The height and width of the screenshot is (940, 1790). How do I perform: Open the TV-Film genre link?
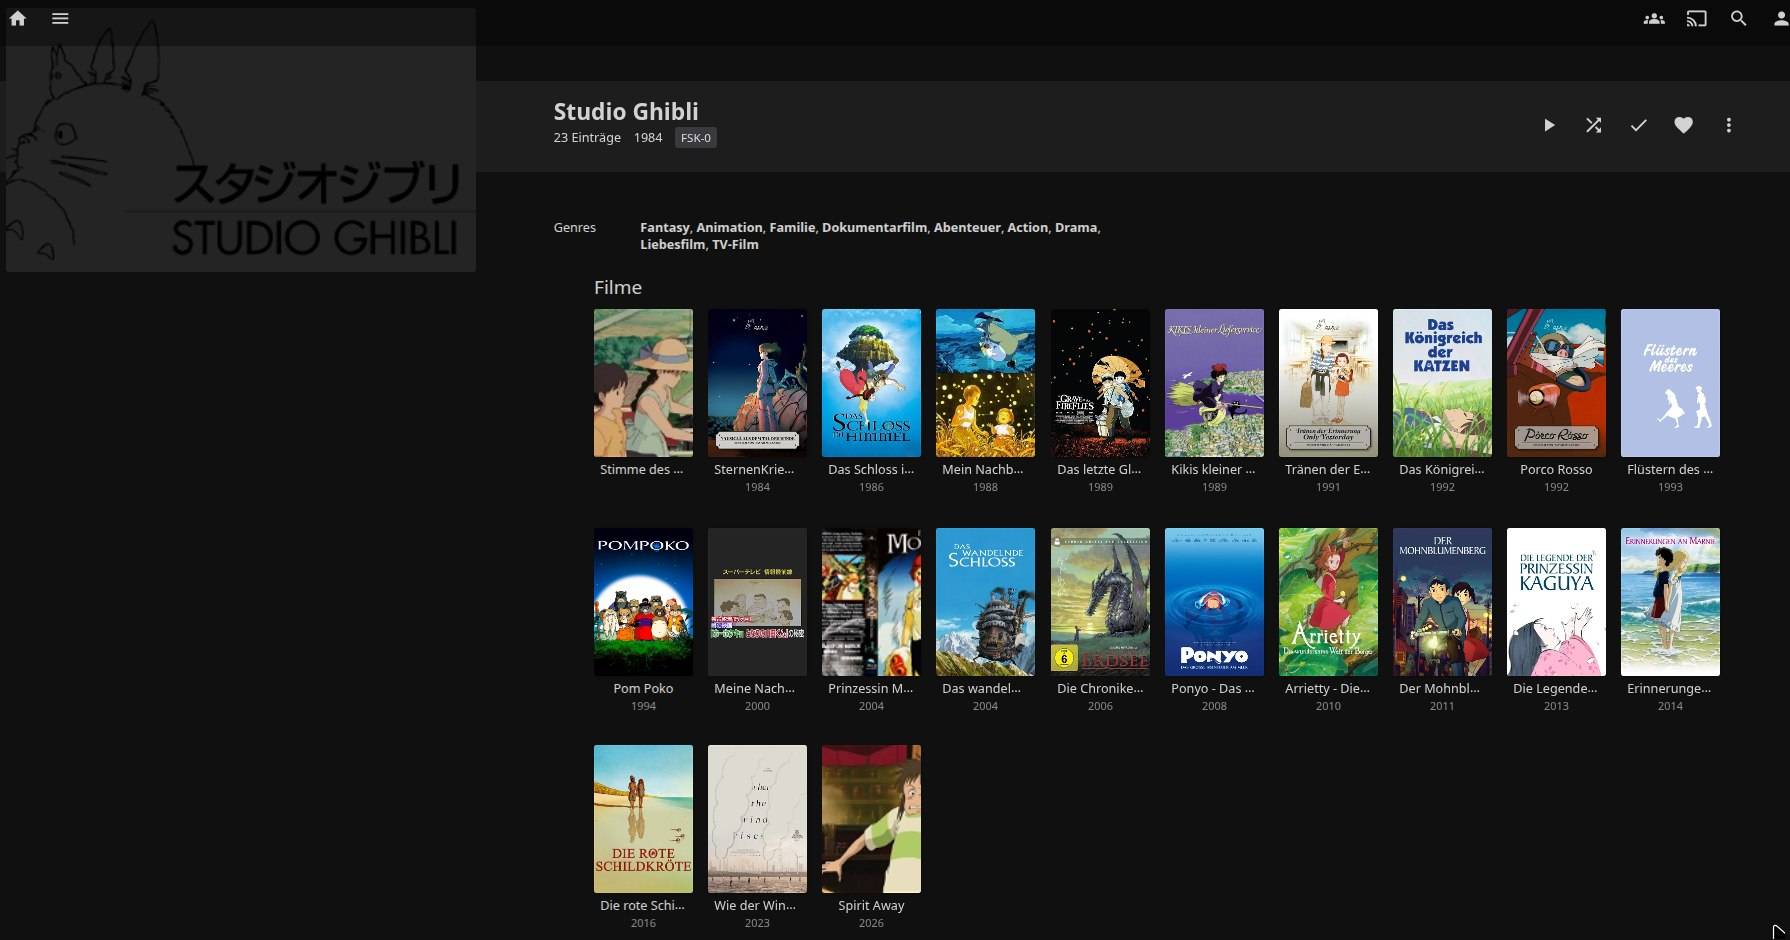[x=735, y=244]
